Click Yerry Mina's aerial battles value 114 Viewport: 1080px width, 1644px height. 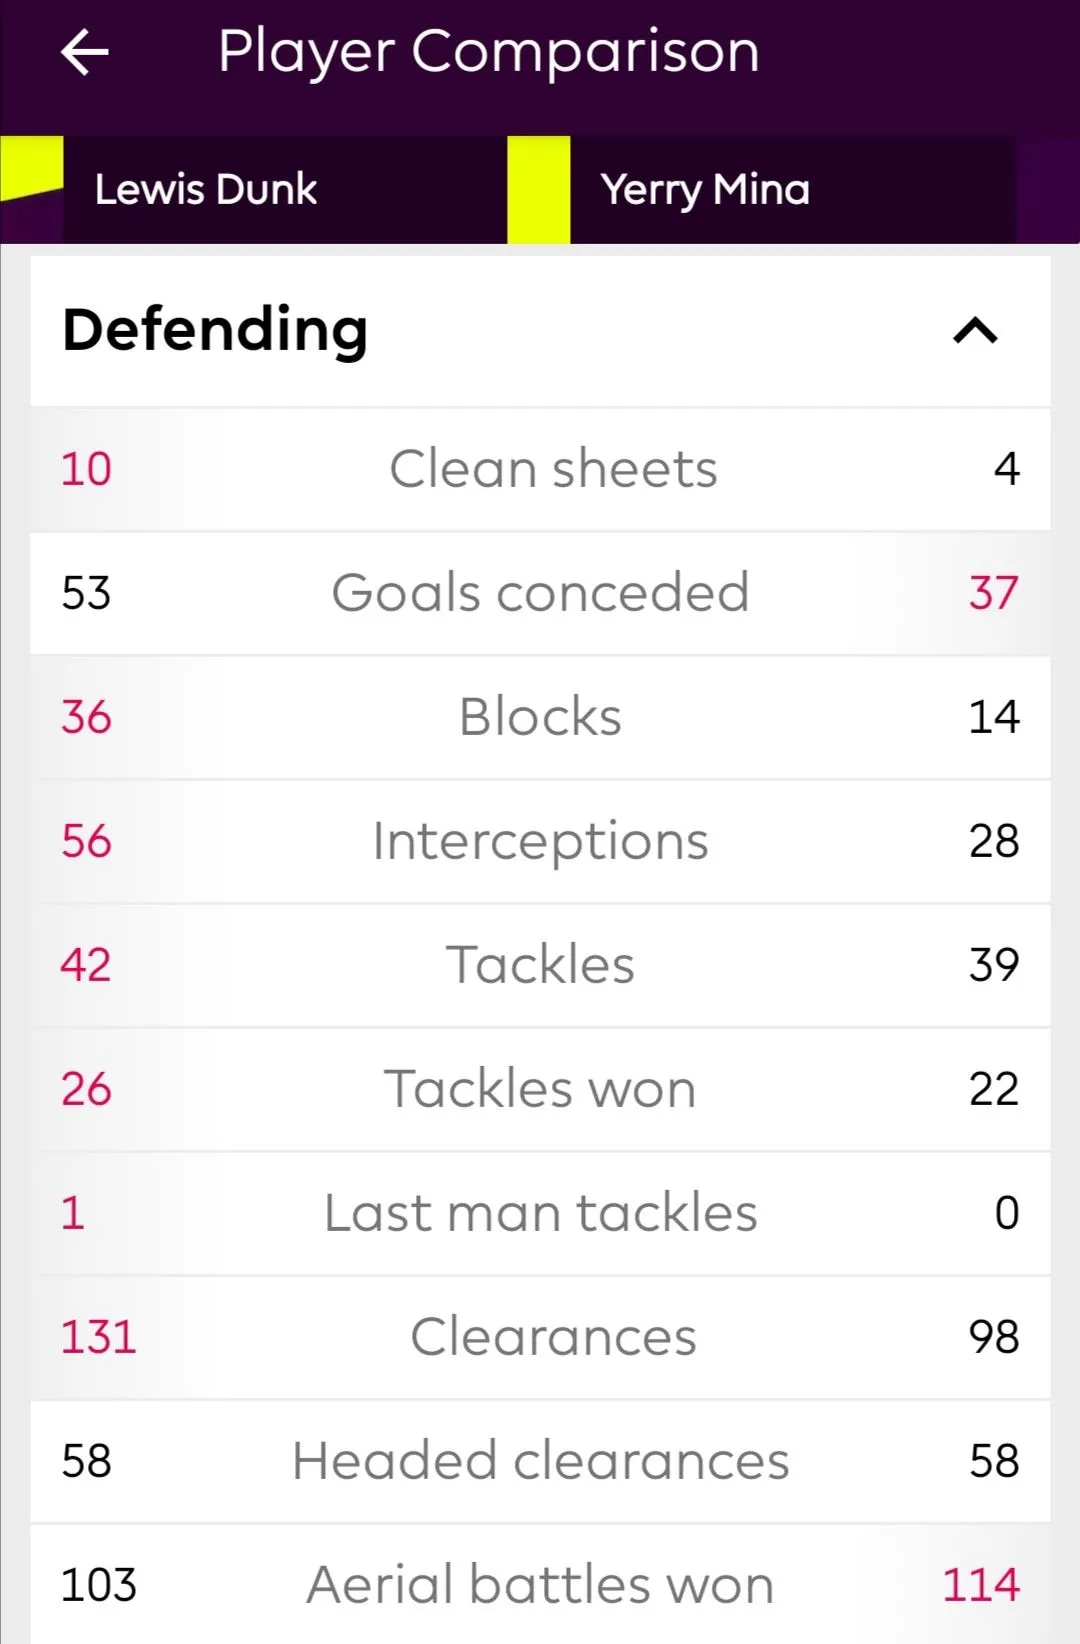point(981,1585)
